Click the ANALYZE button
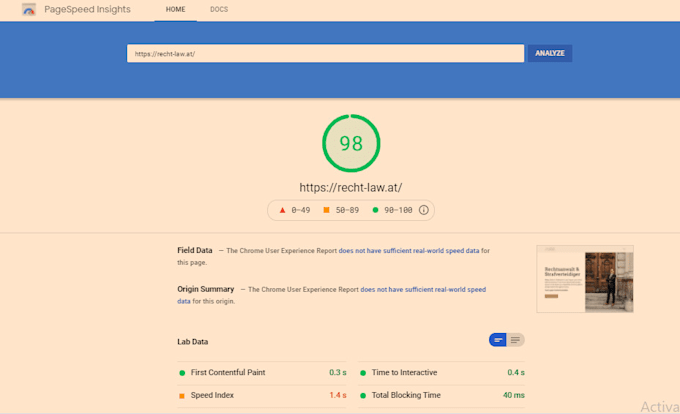Viewport: 680px width, 414px height. (x=550, y=53)
